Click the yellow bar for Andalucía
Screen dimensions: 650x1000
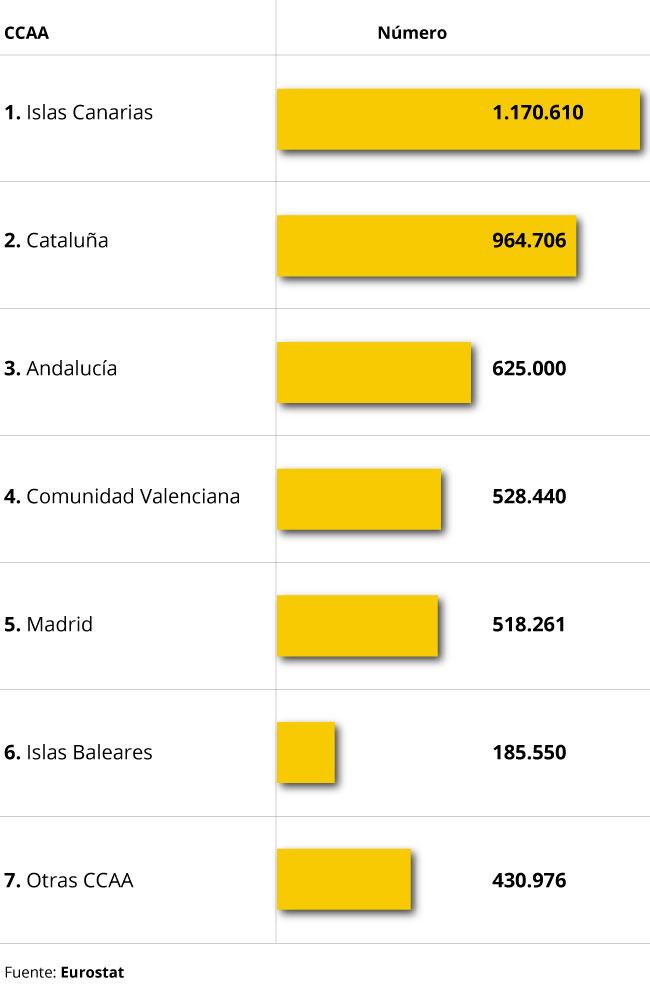click(x=373, y=372)
